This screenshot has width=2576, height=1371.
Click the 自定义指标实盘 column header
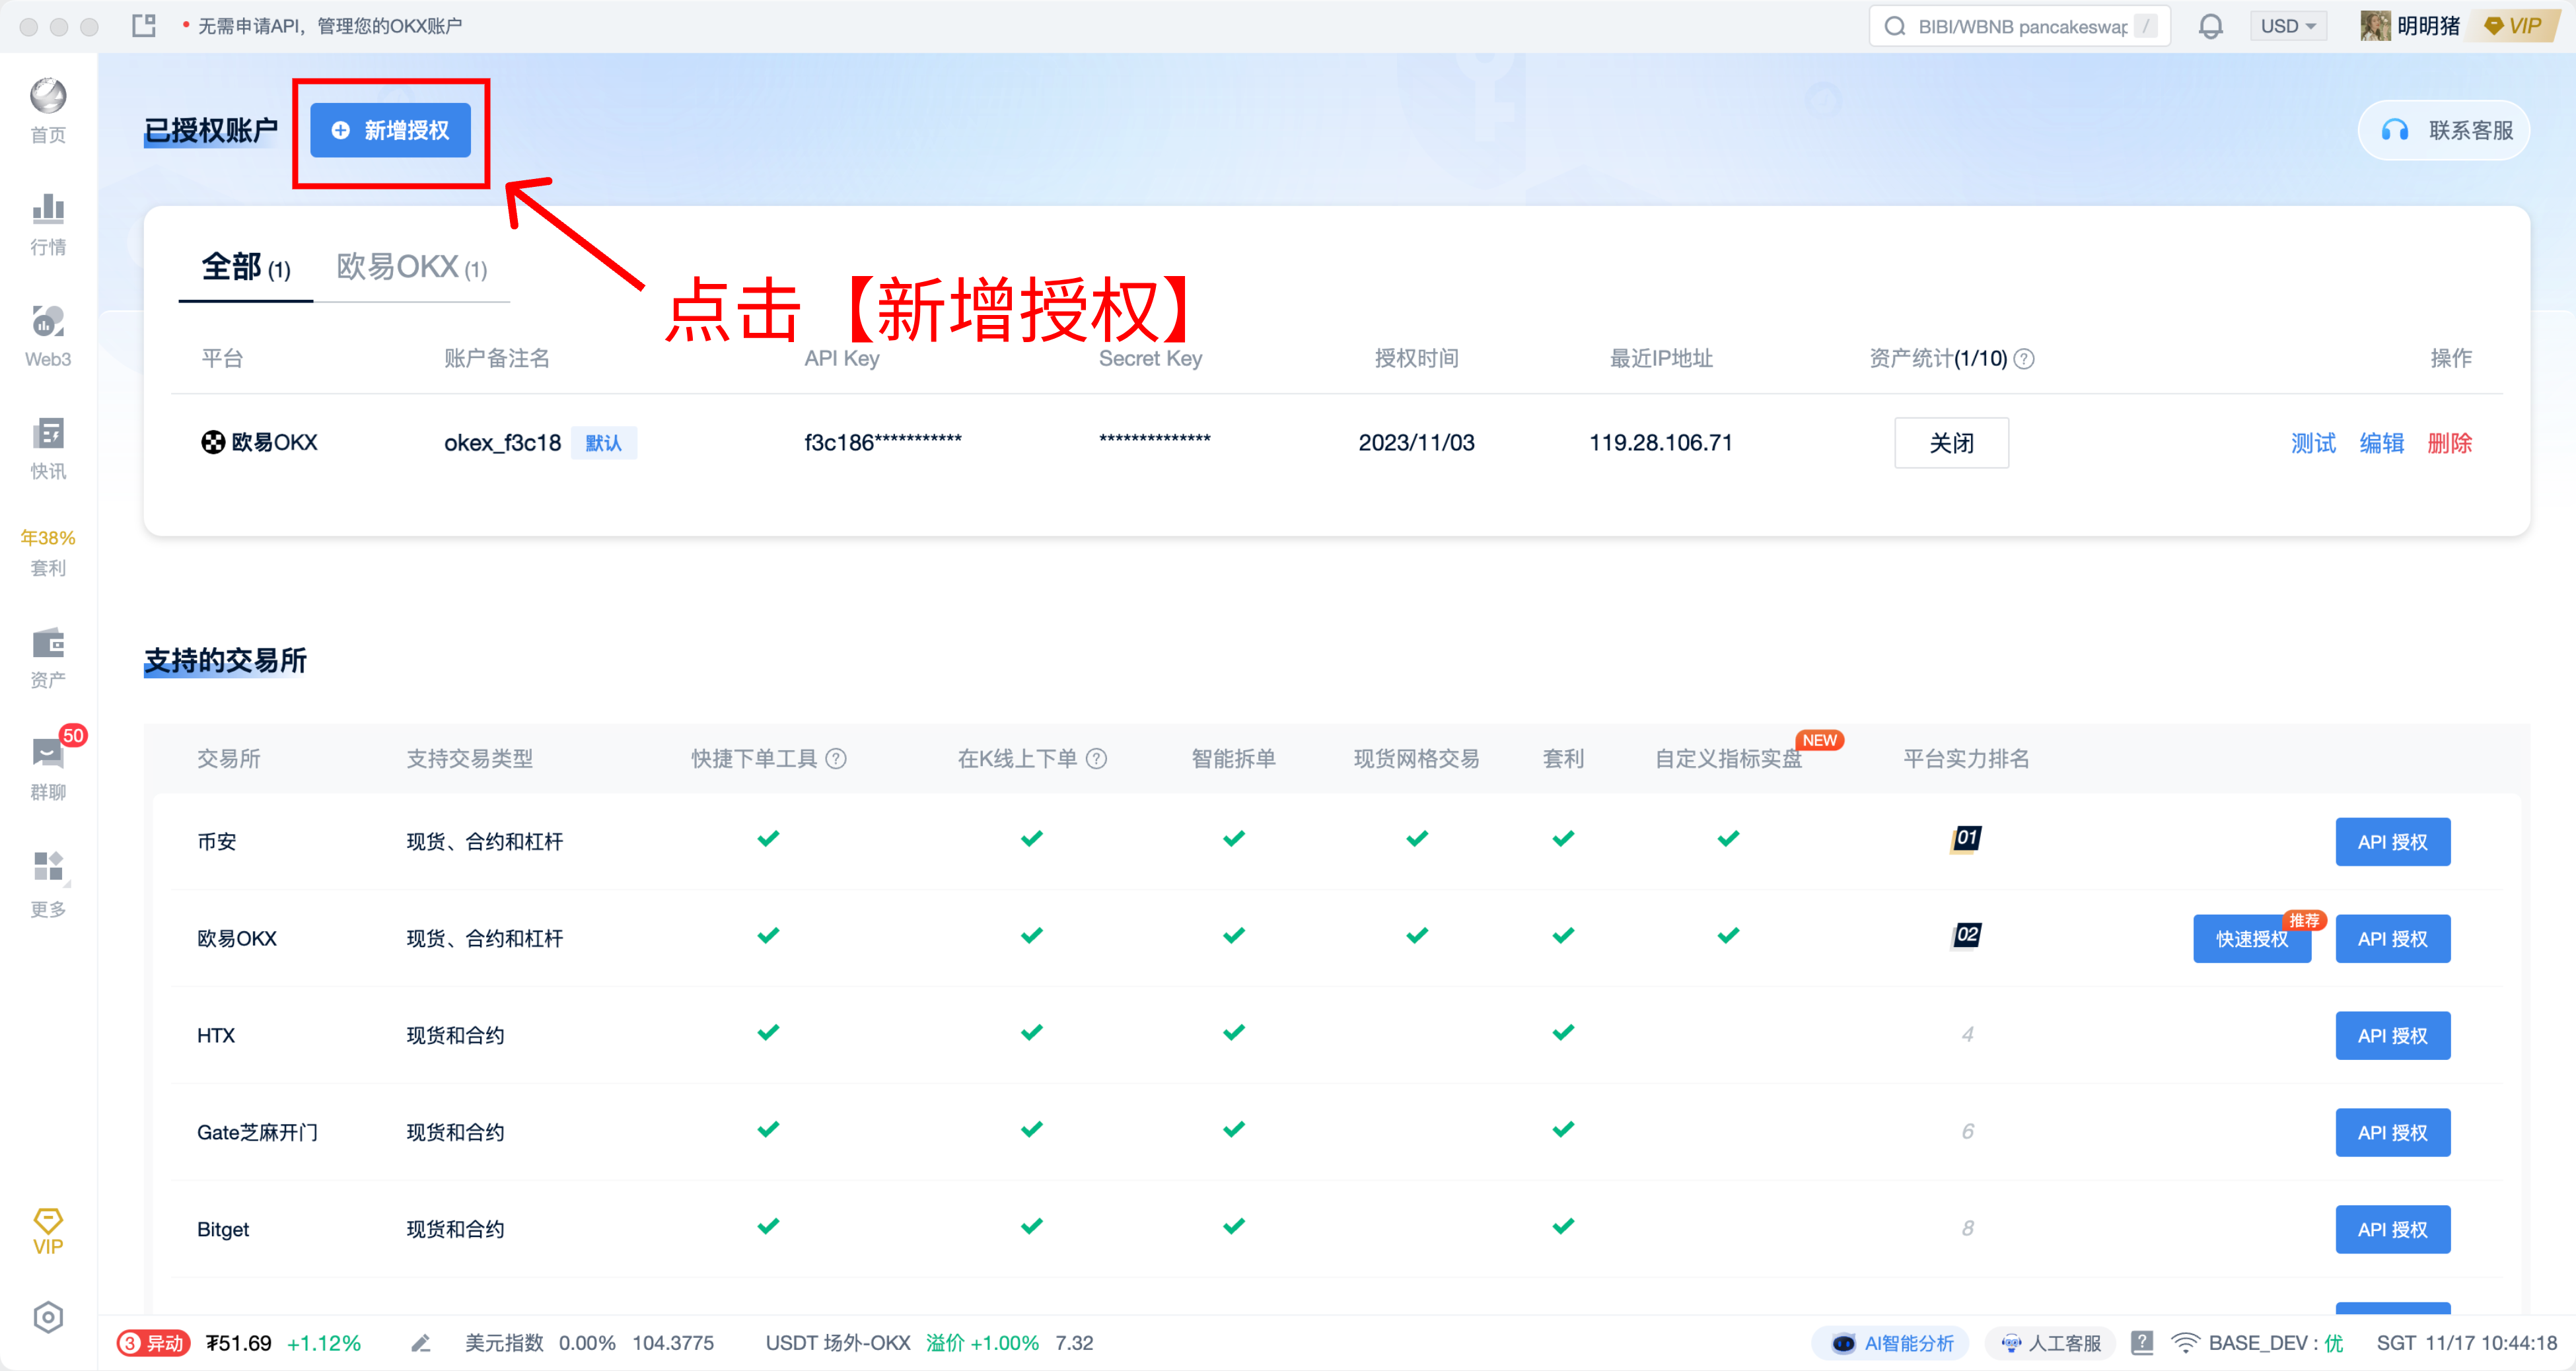click(x=1729, y=758)
